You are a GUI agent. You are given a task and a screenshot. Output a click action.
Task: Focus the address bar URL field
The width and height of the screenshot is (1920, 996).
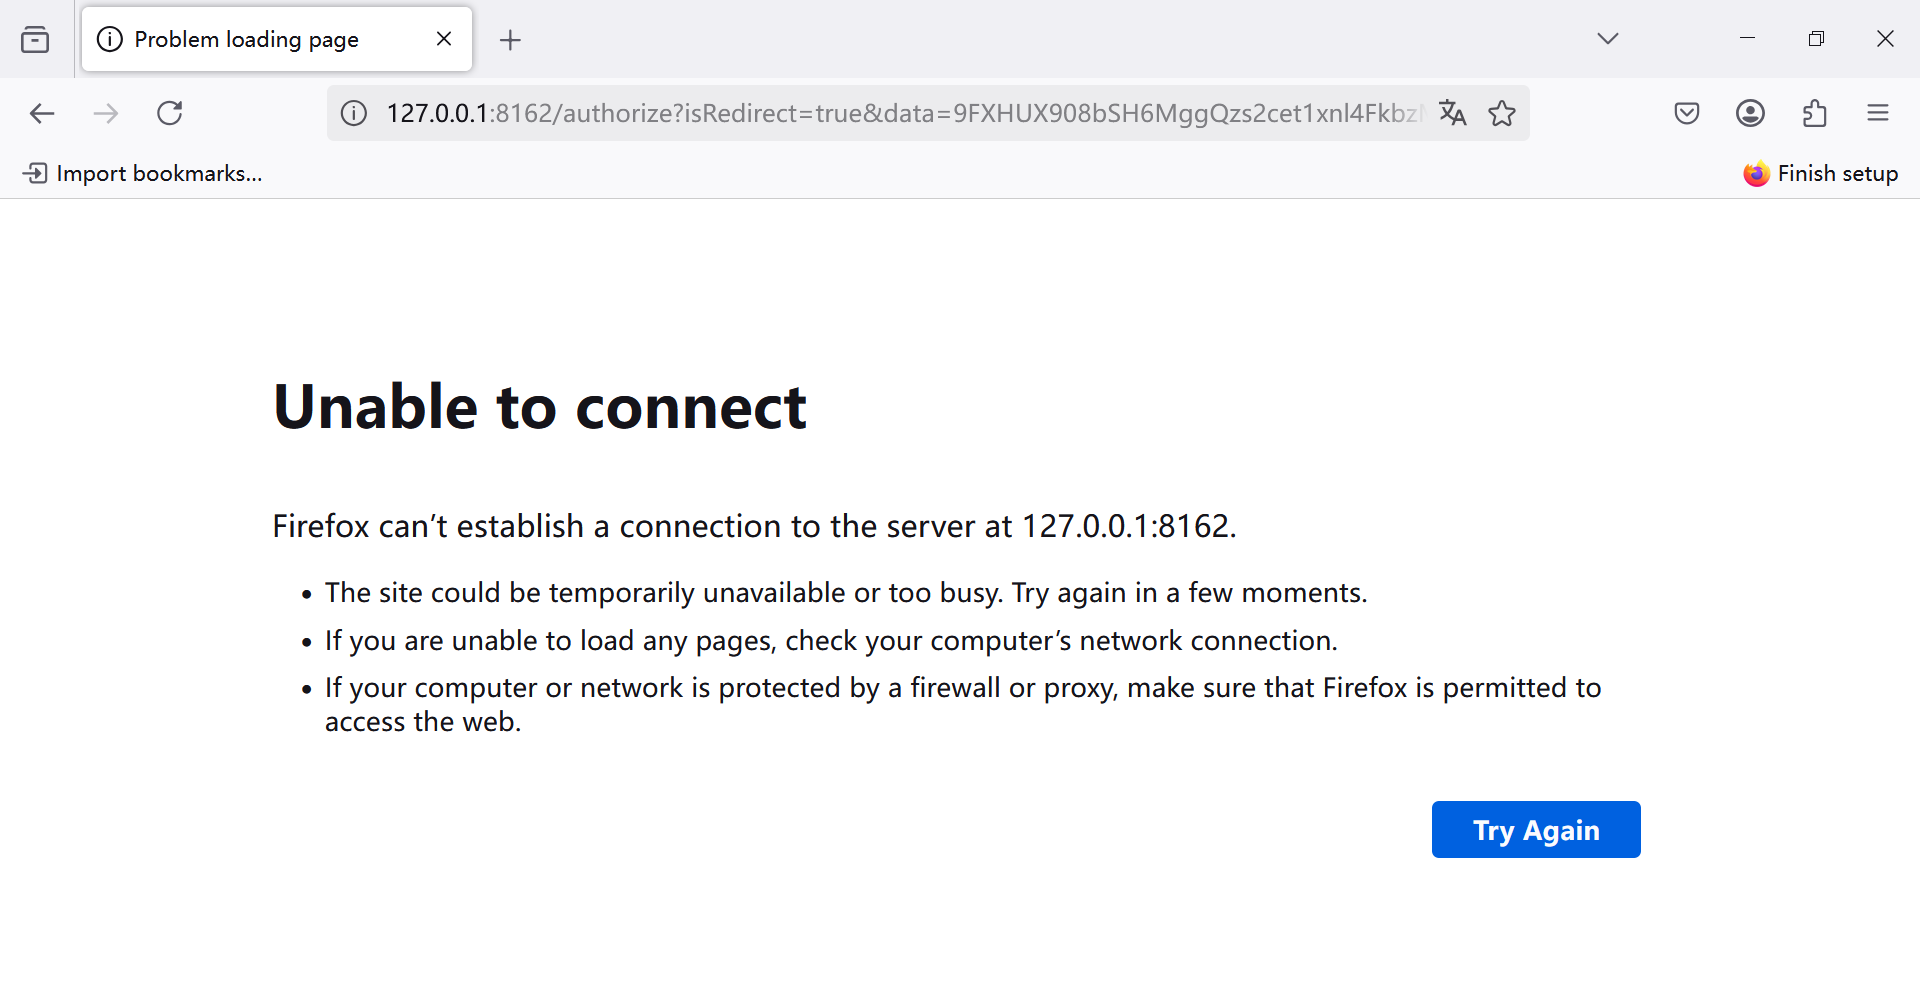point(900,113)
